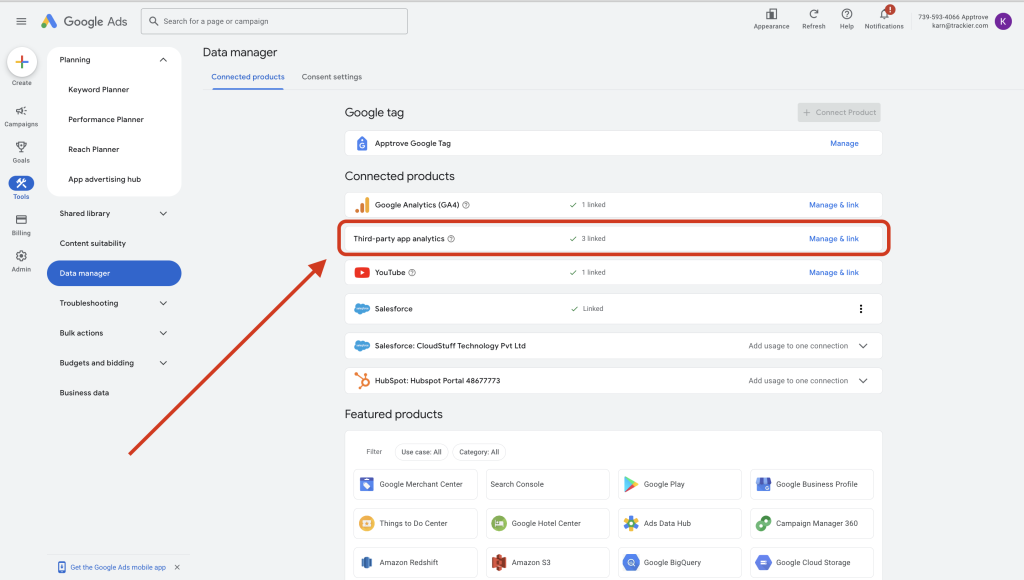Select Things to Do Center product
1024x580 pixels.
pos(415,524)
